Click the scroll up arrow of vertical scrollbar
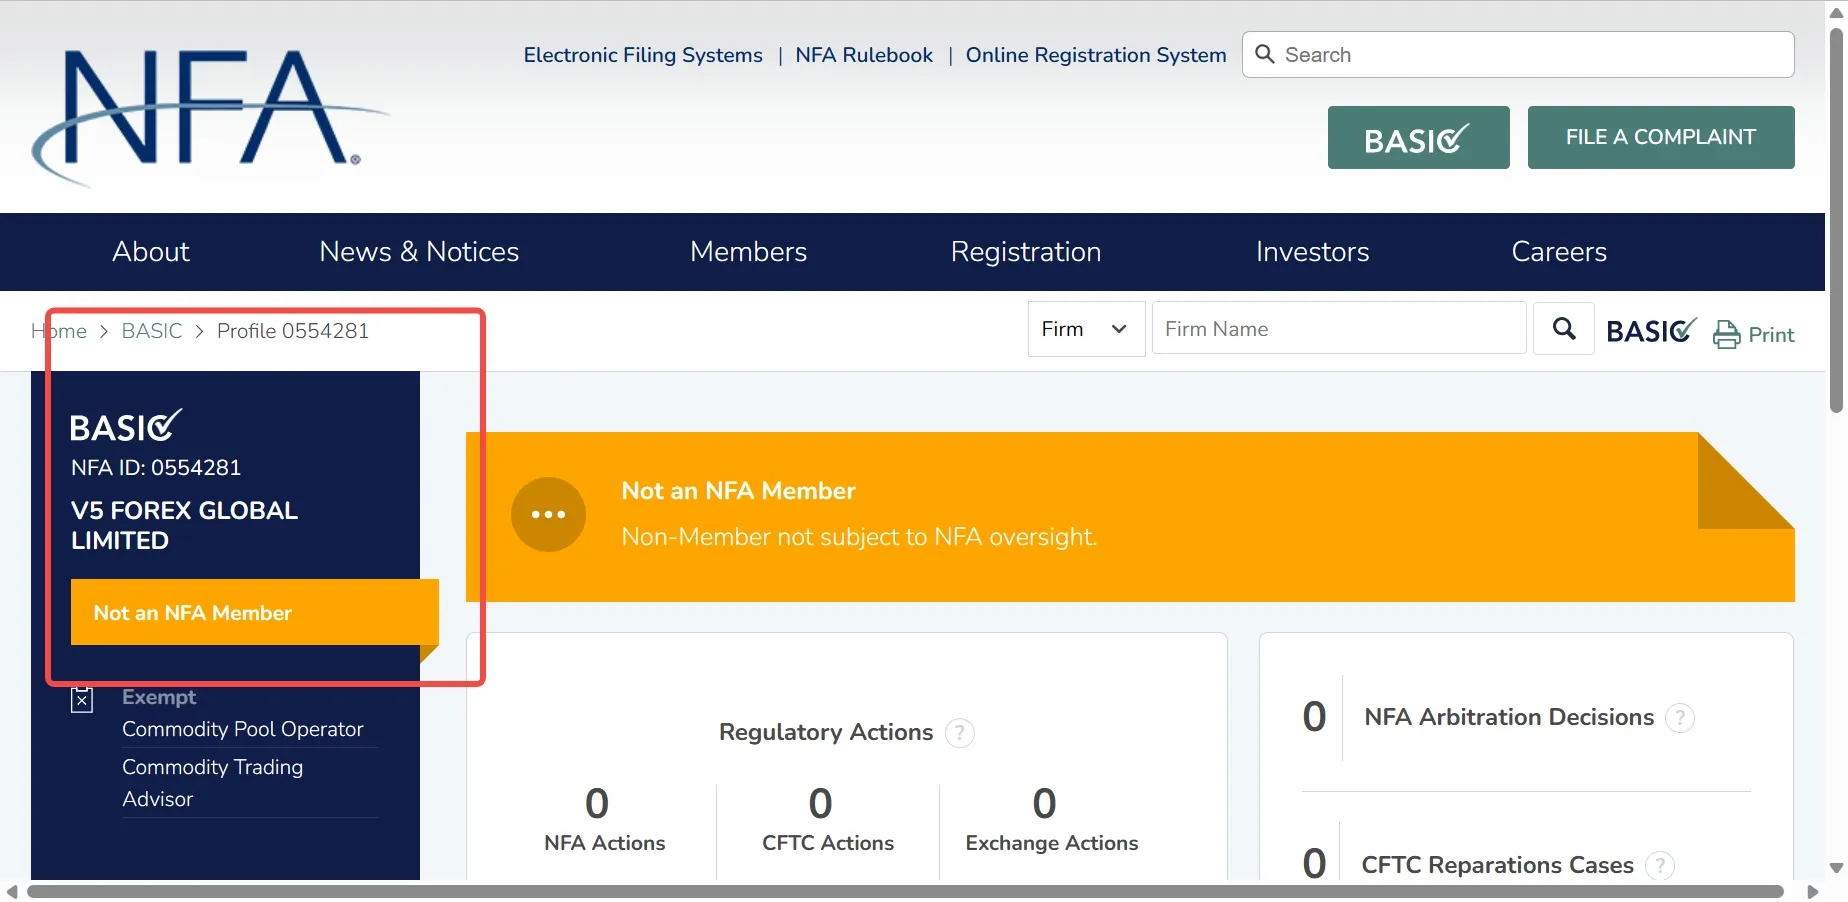This screenshot has width=1848, height=902. tap(1836, 13)
